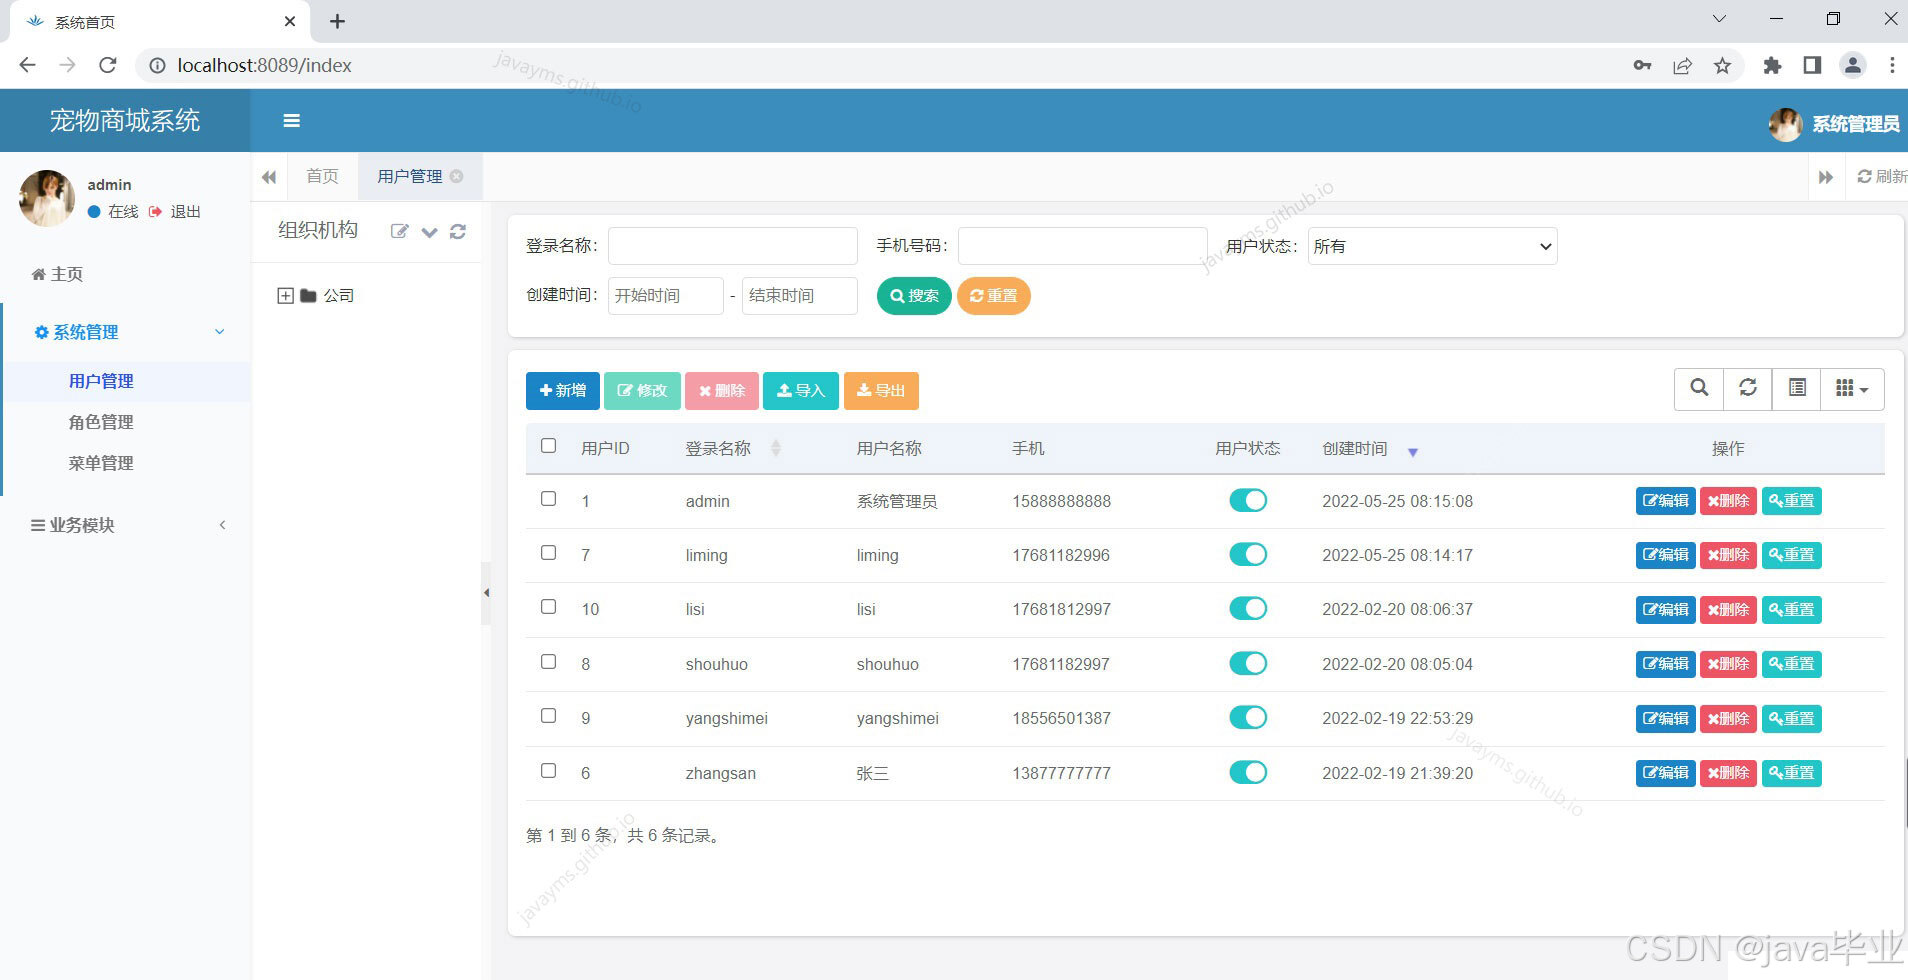Open the browser extensions puzzle icon
Screen dimensions: 1908x980
(1772, 66)
